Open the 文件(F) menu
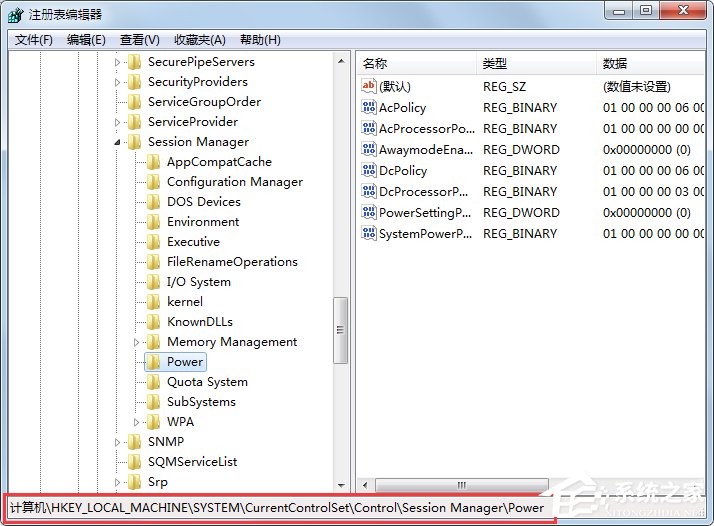 (x=33, y=40)
